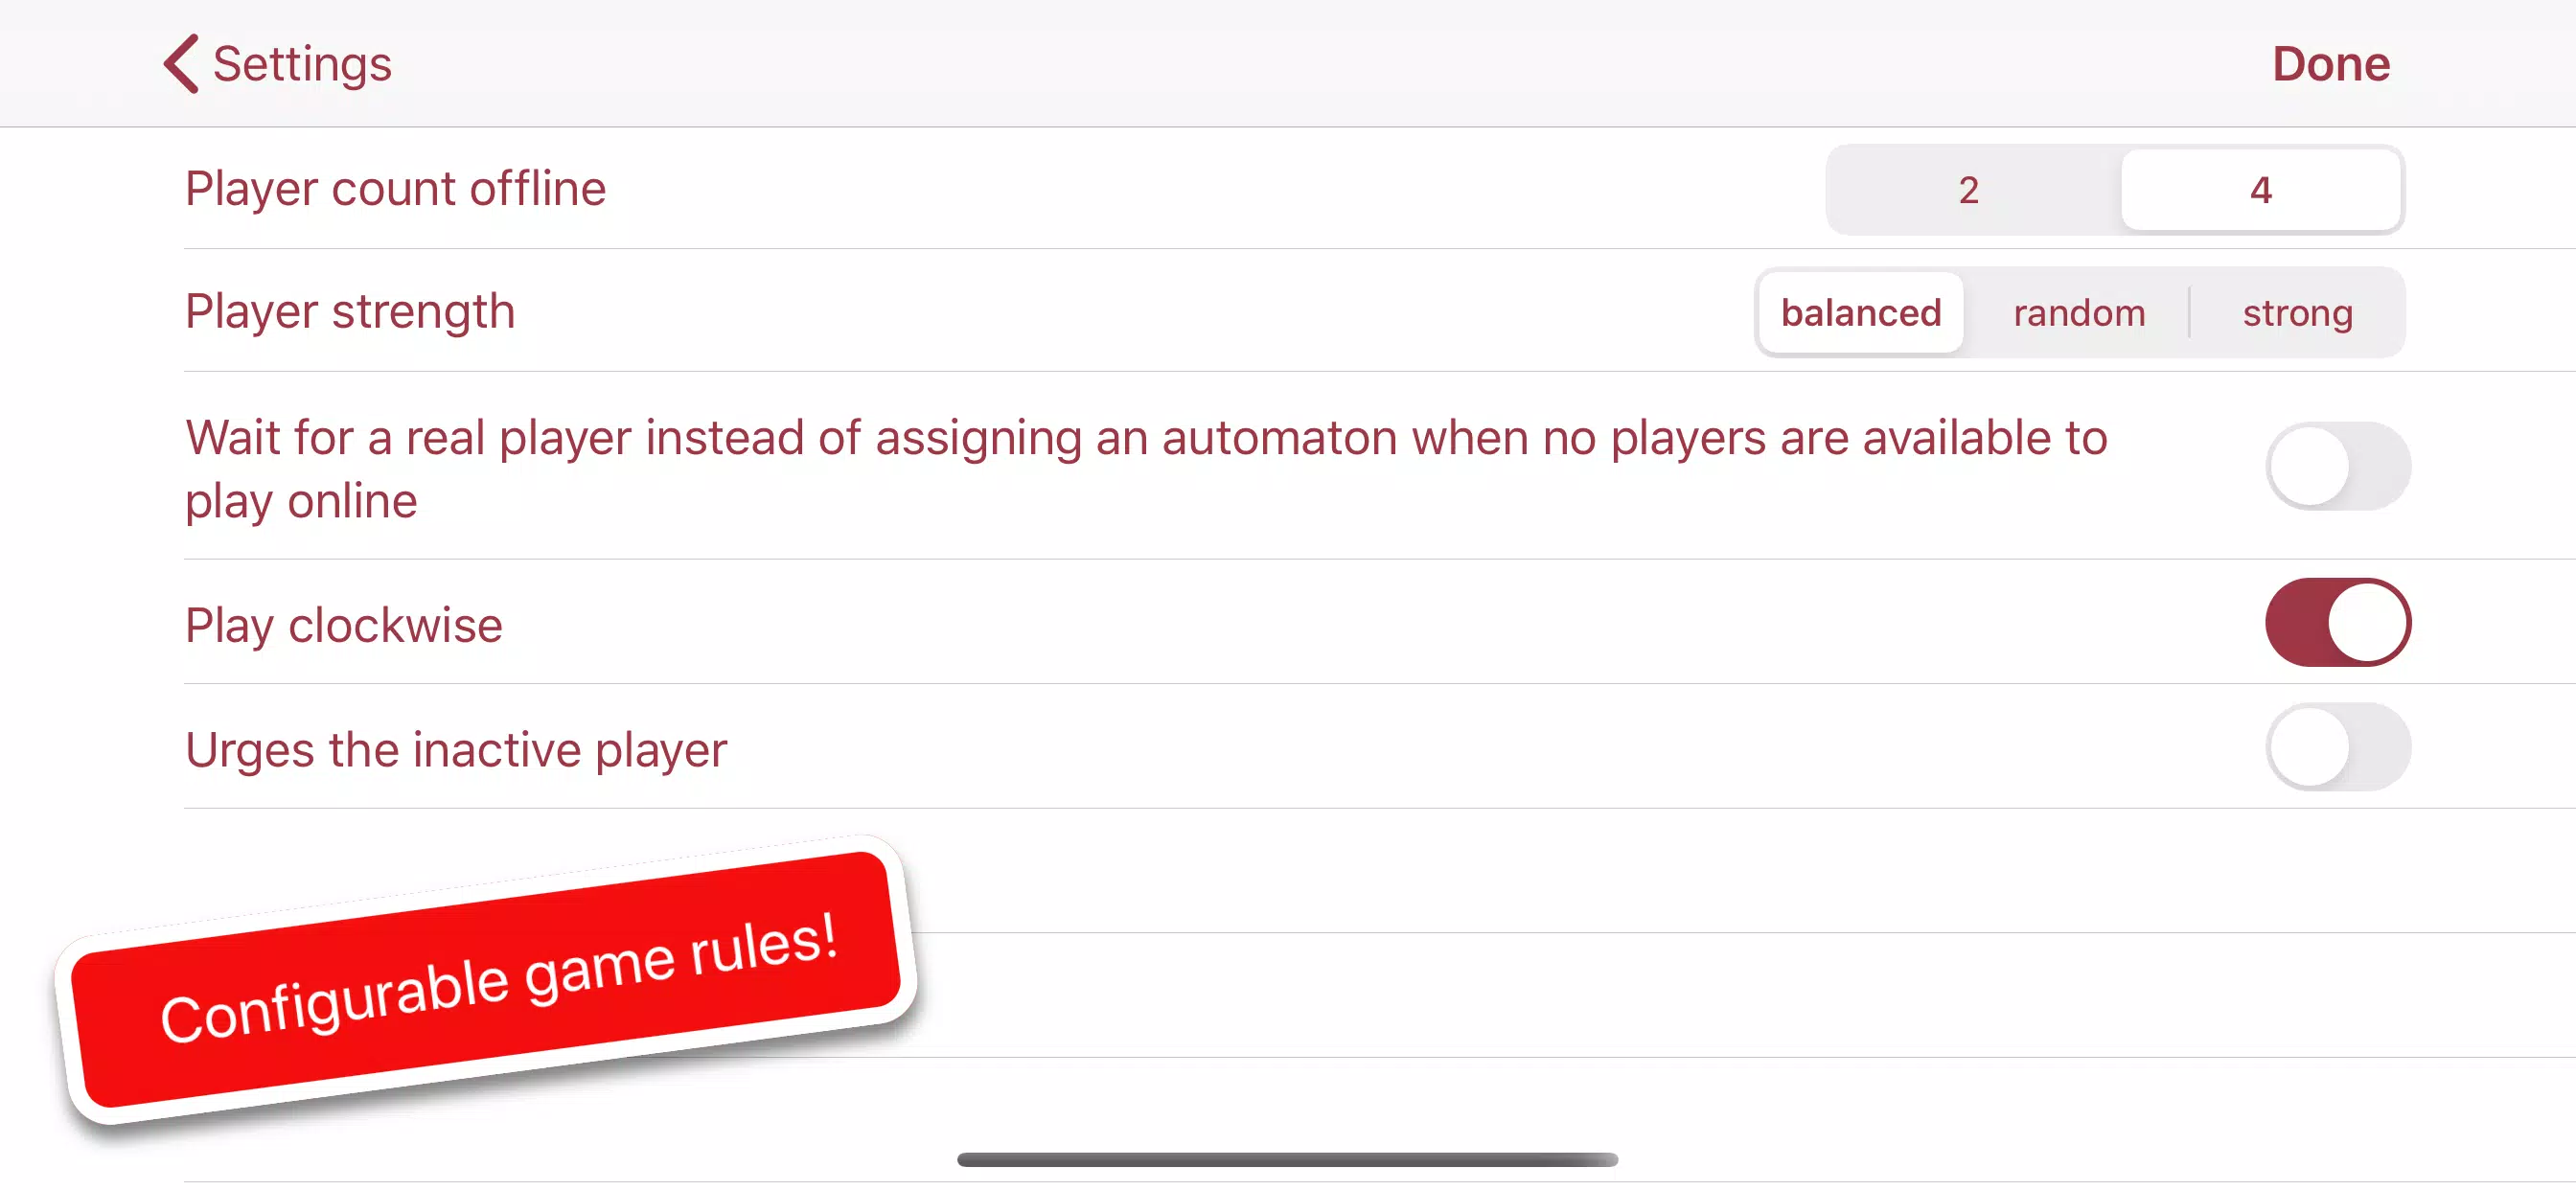Select strong player strength
2576x1190 pixels.
(2298, 312)
